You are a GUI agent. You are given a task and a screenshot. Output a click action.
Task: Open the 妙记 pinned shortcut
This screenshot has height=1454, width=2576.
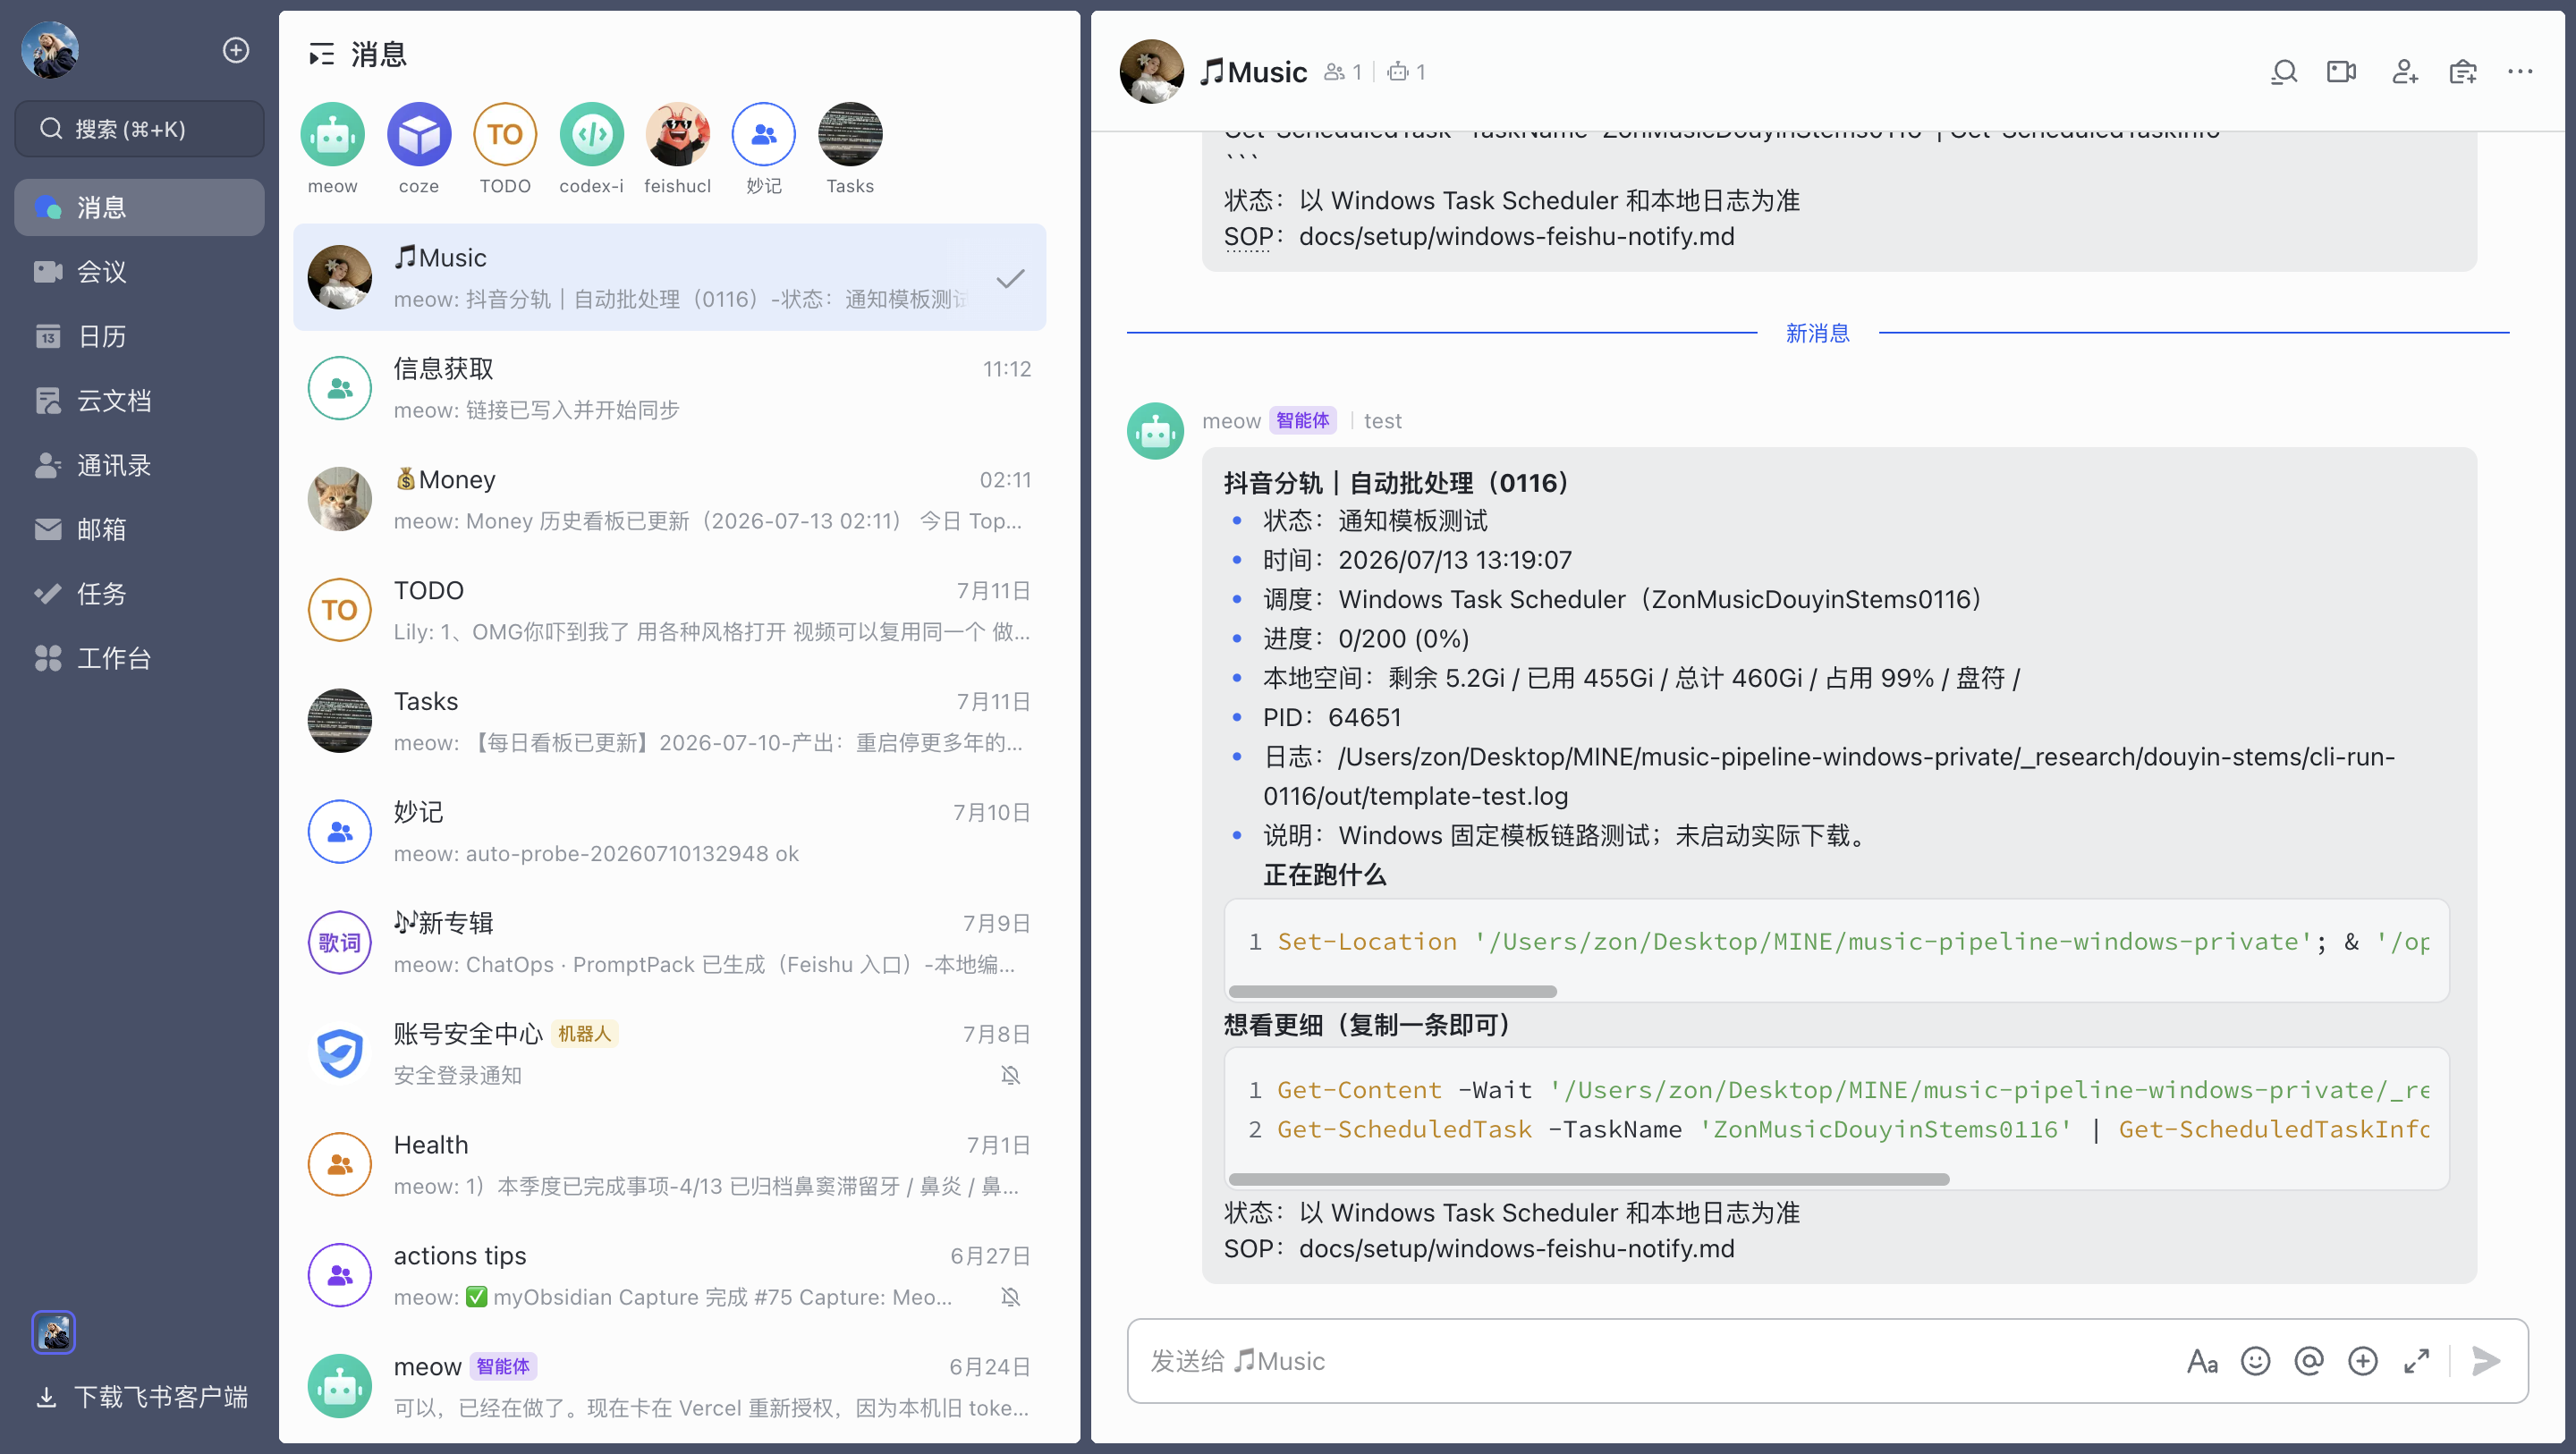[x=764, y=149]
